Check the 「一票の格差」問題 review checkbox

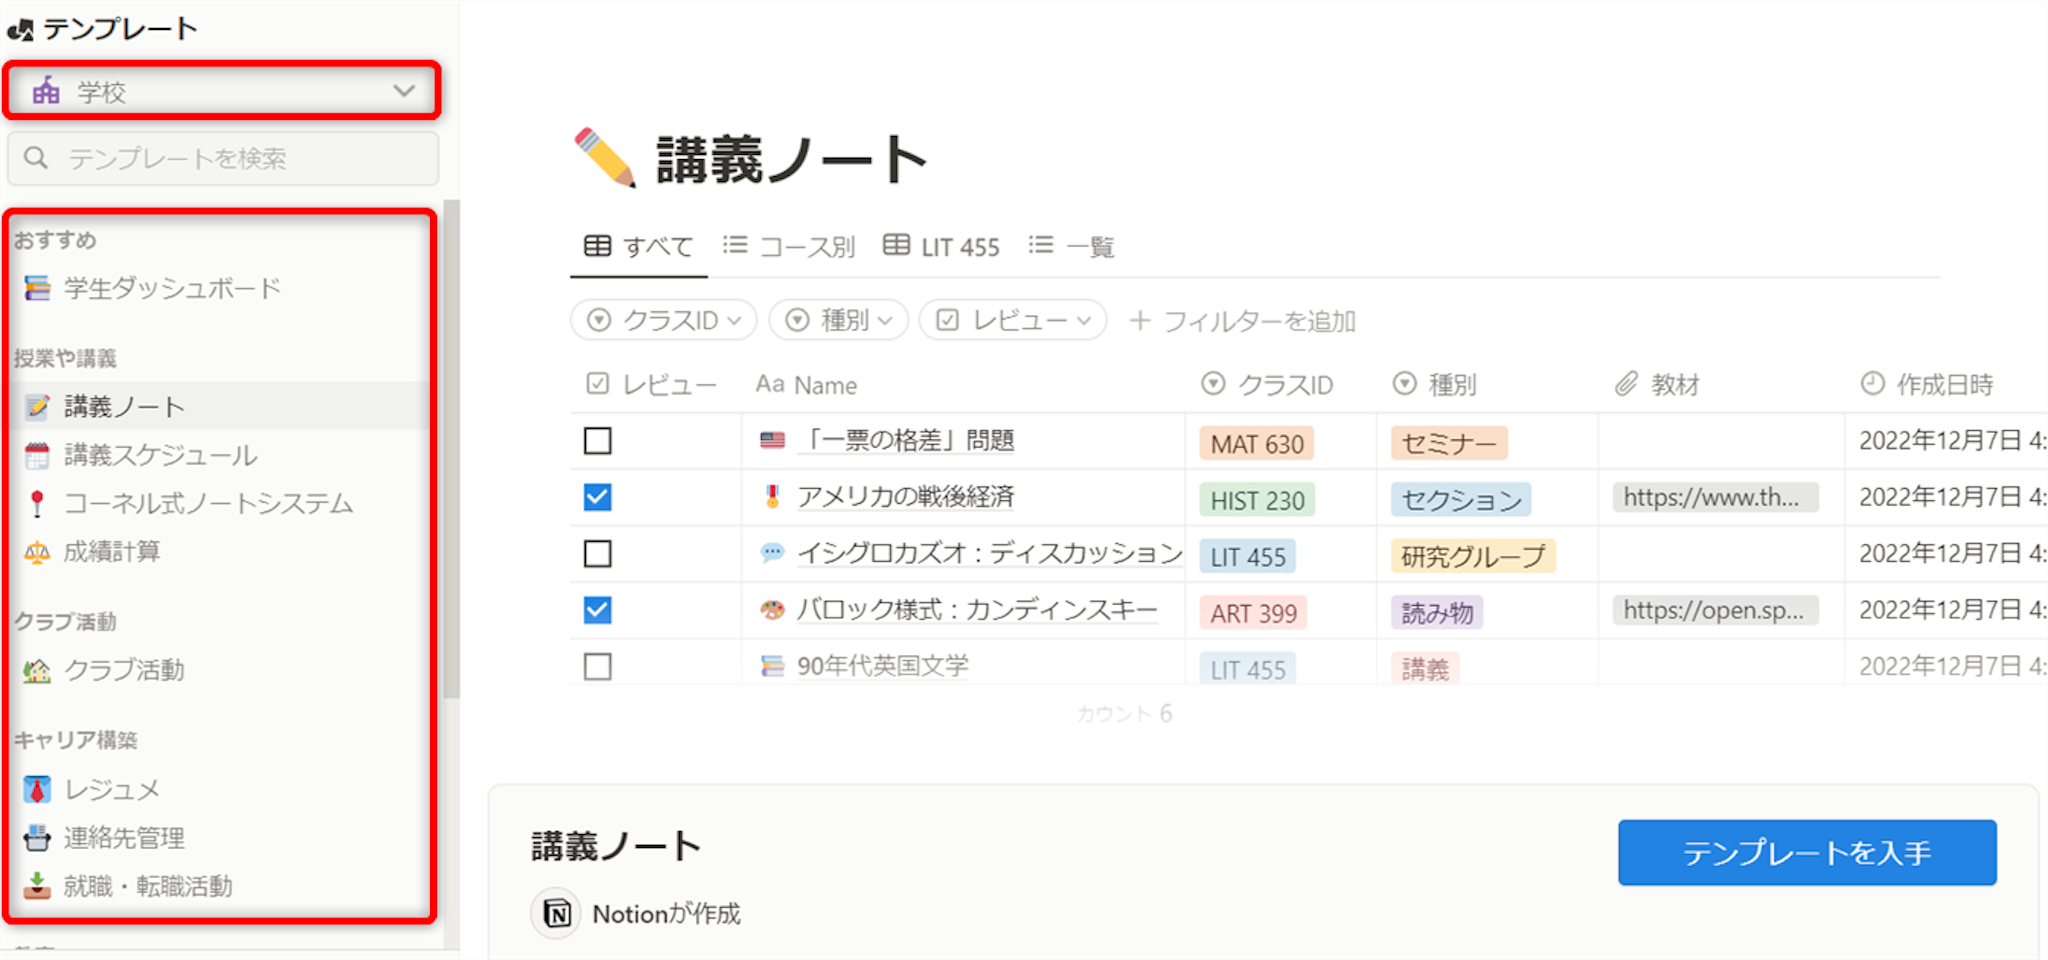pos(598,441)
